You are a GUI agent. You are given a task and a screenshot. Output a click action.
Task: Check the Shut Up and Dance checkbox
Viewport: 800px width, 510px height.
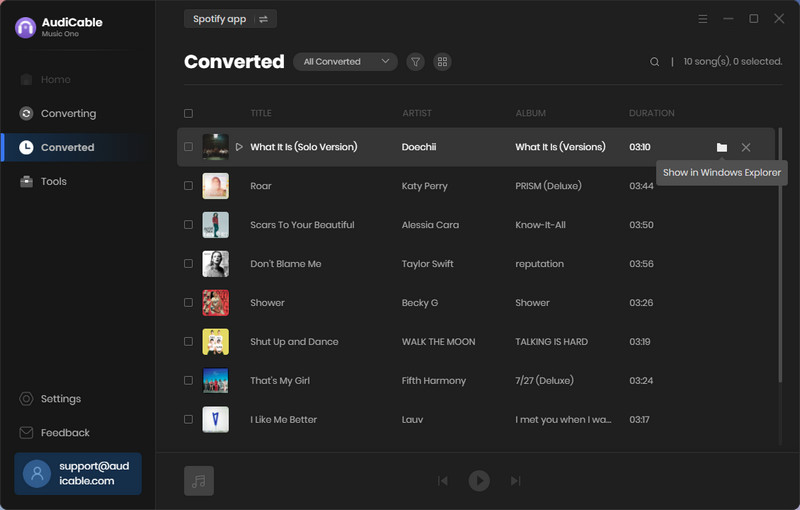tap(188, 341)
